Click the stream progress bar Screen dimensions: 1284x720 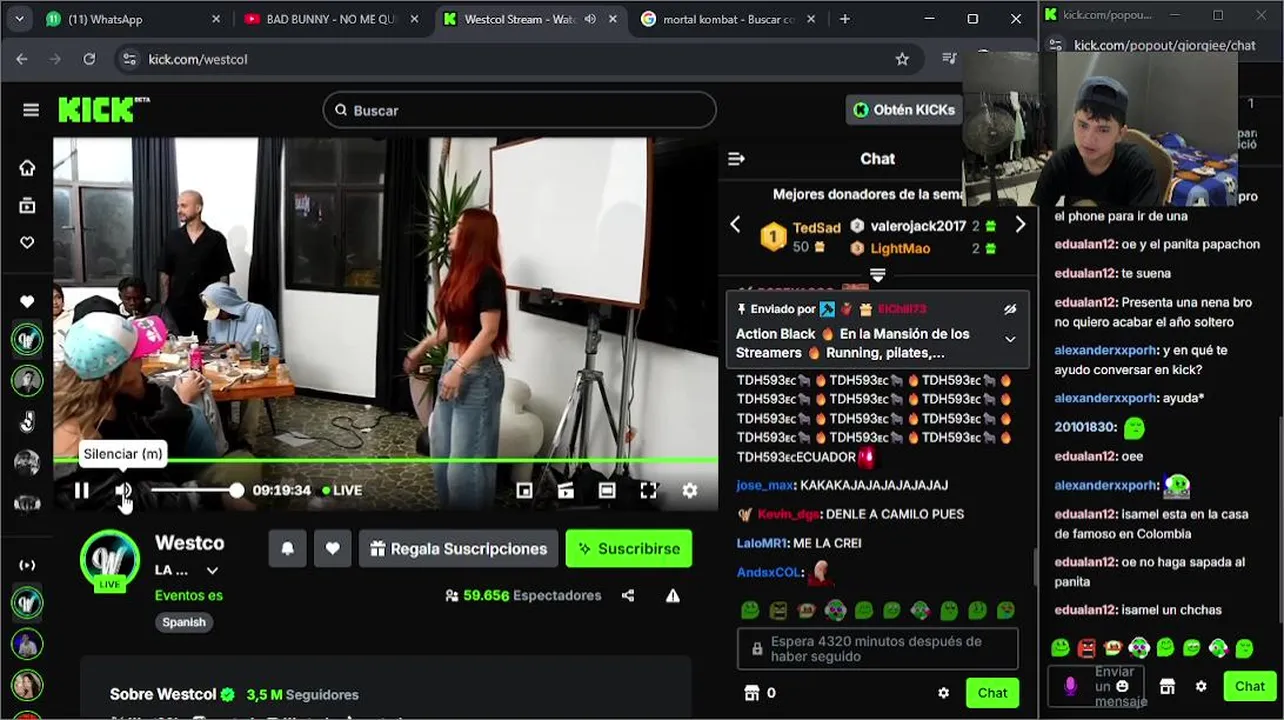tap(385, 460)
